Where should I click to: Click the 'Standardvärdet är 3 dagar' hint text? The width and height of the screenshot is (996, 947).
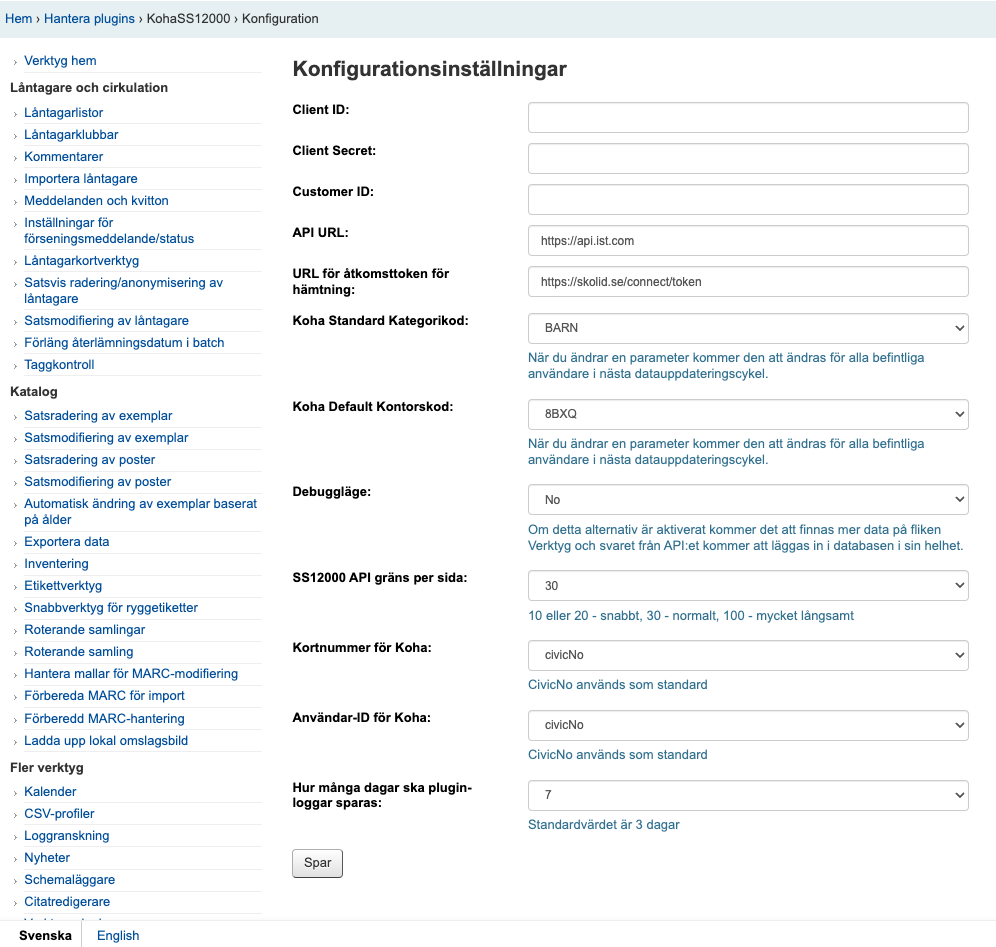(x=603, y=824)
